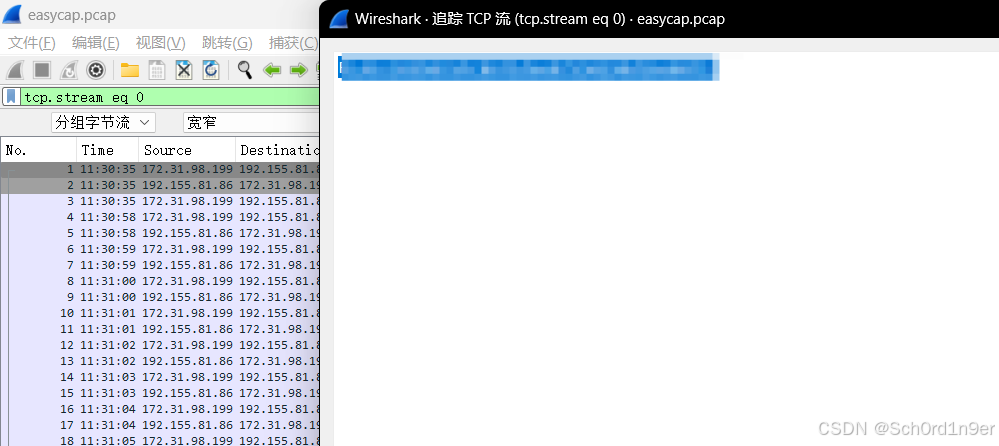The width and height of the screenshot is (999, 446).
Task: Click the highlighted stream text in TCP stream window
Action: click(529, 67)
